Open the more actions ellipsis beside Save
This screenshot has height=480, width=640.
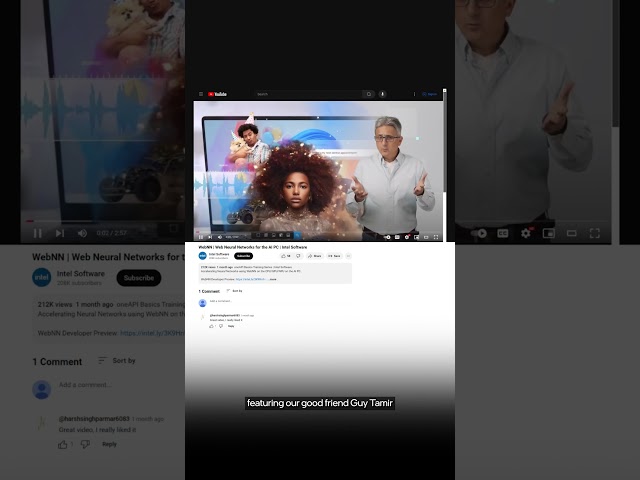click(348, 256)
